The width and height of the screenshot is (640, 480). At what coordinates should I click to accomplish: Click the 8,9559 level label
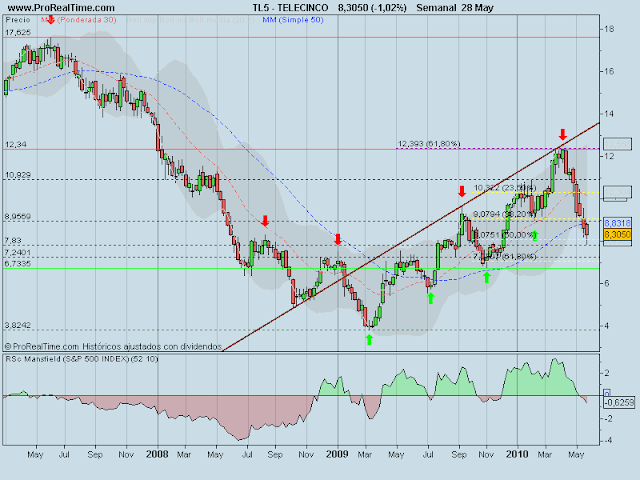coord(18,217)
